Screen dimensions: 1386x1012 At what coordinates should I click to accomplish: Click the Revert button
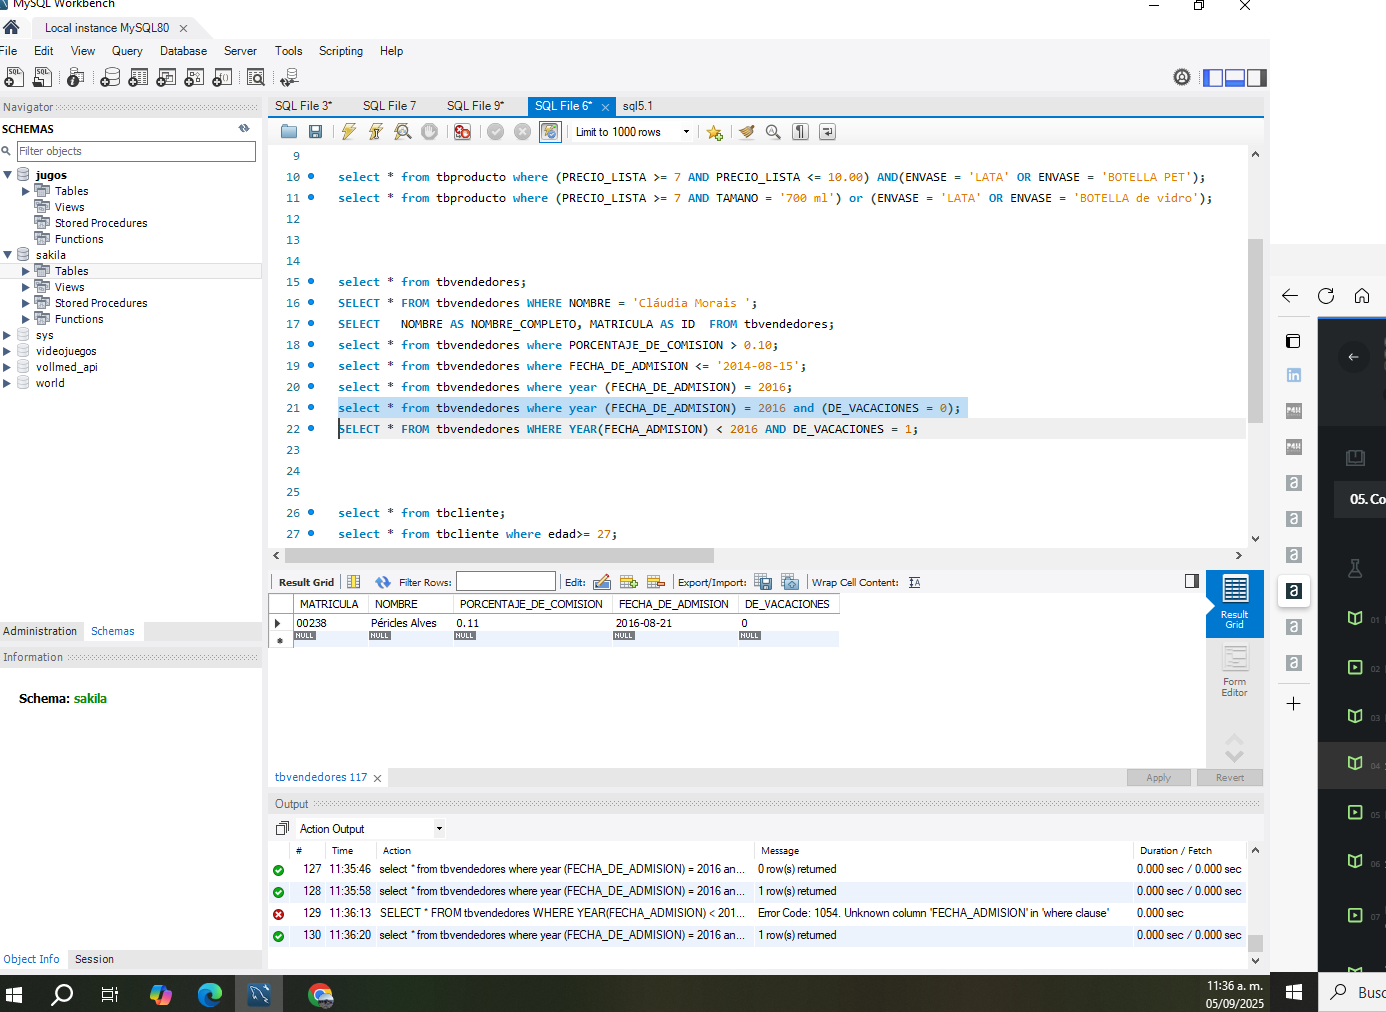click(x=1230, y=778)
